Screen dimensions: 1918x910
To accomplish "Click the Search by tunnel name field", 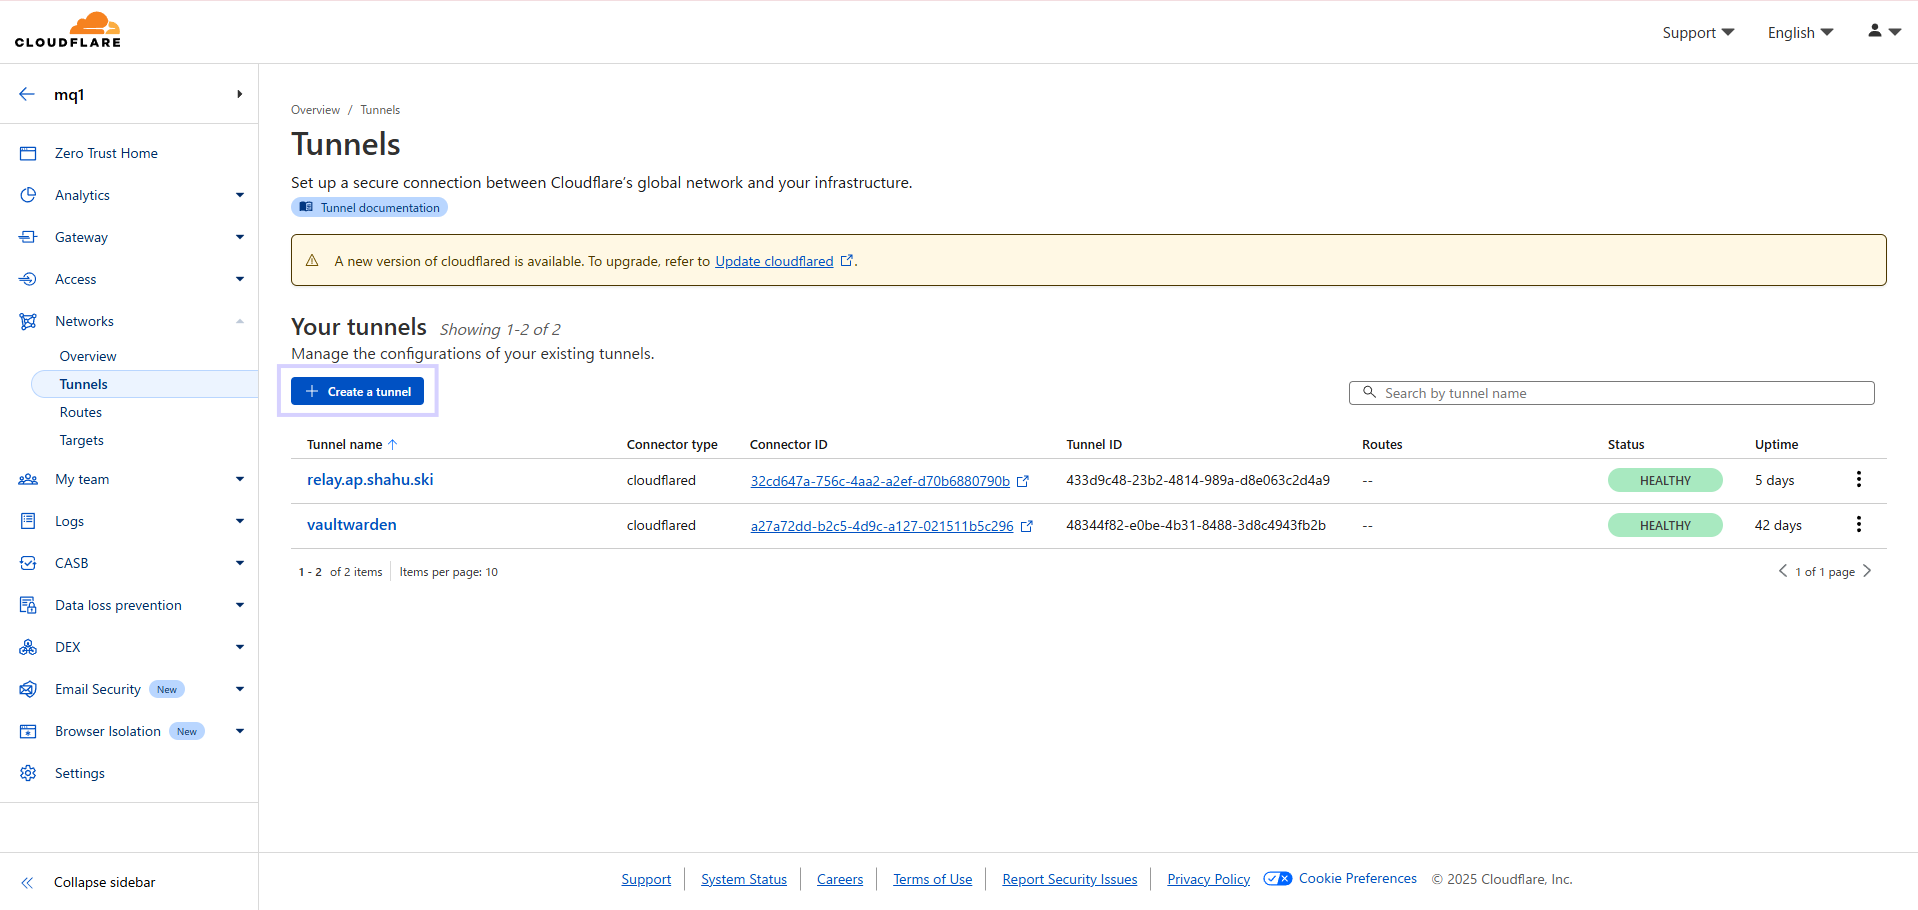I will (1611, 393).
